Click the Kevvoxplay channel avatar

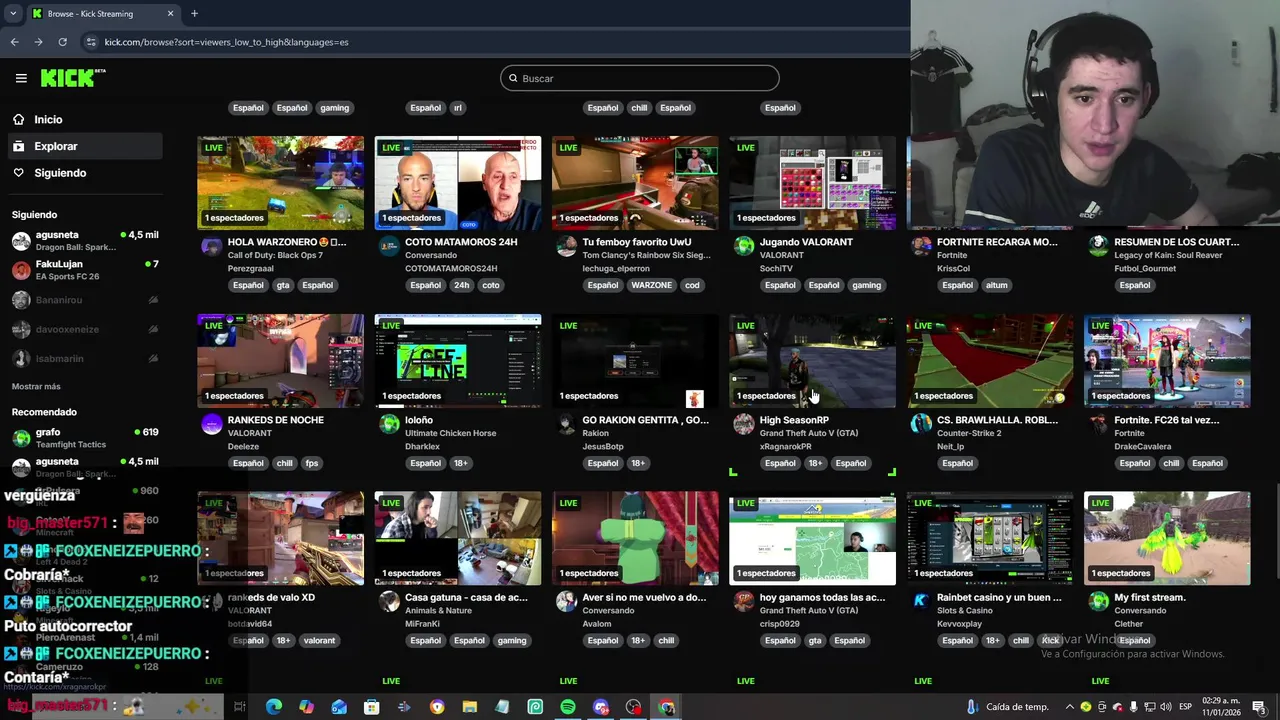(x=921, y=601)
